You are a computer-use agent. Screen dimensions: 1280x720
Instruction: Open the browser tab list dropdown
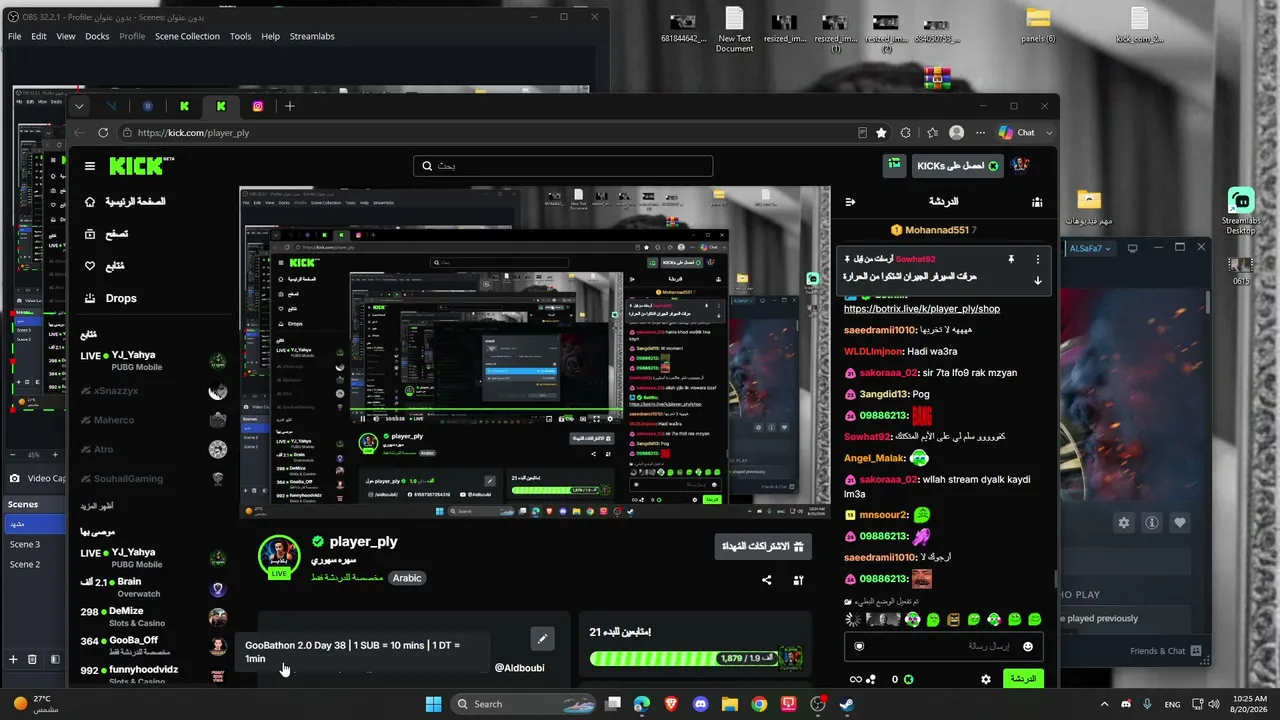point(79,106)
